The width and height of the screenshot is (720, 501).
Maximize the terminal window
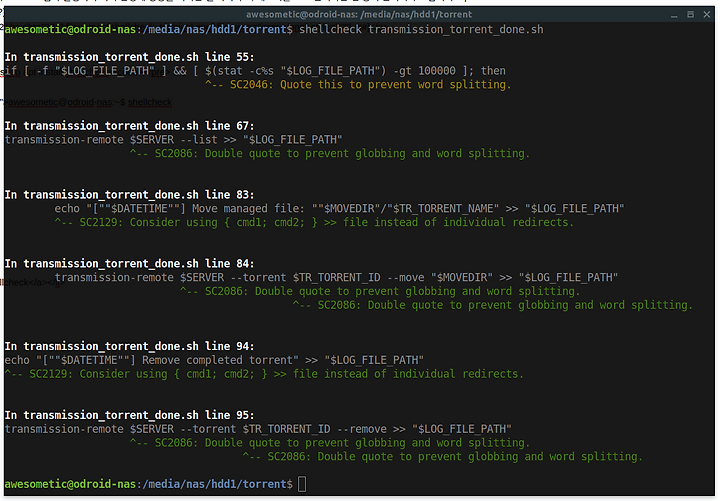tap(690, 15)
